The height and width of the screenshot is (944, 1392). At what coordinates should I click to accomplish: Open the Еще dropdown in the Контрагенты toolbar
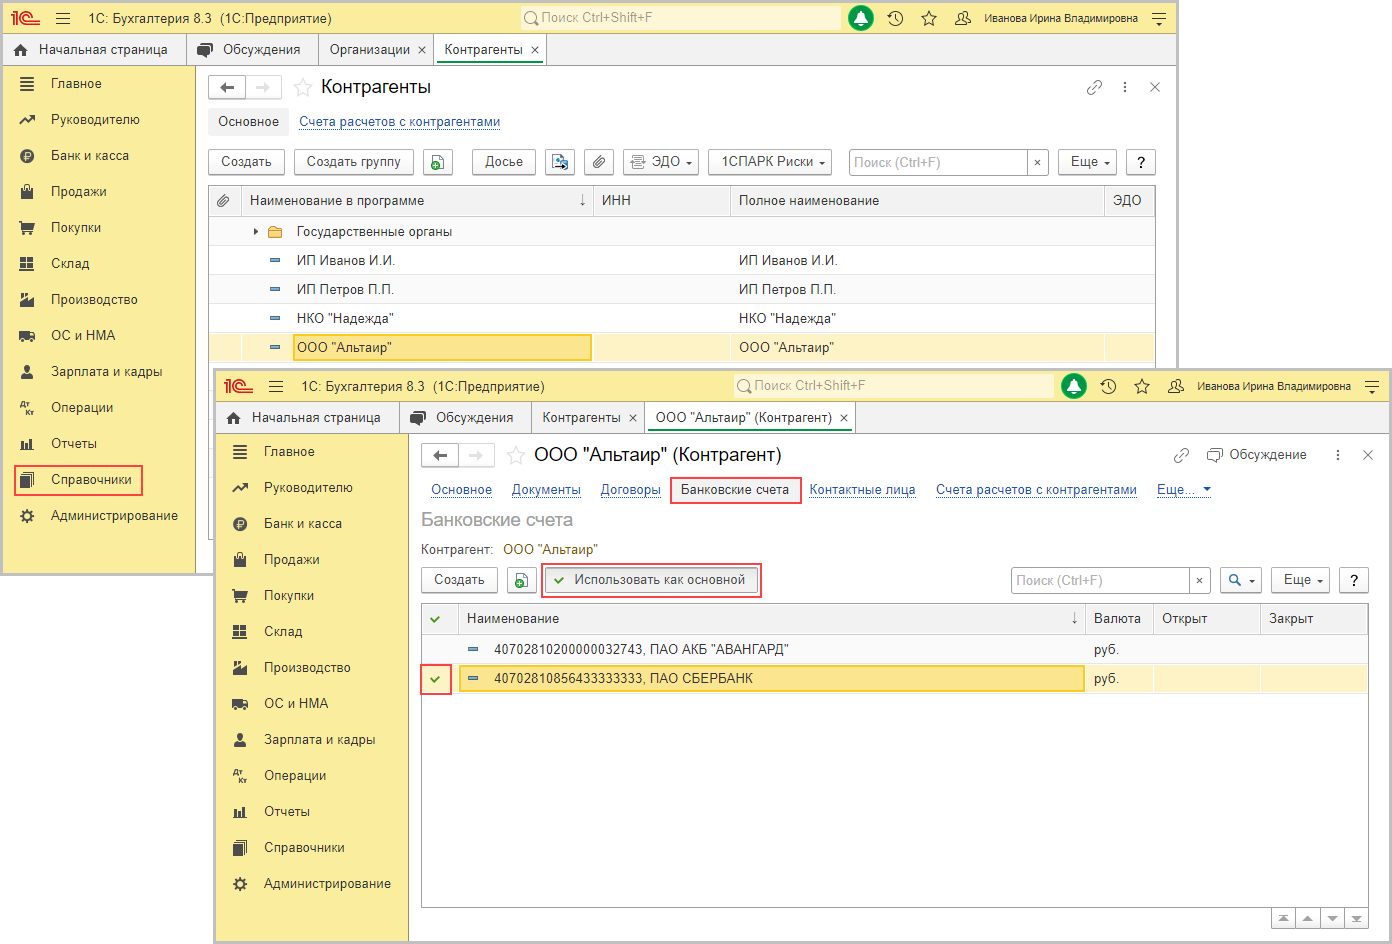click(1087, 162)
